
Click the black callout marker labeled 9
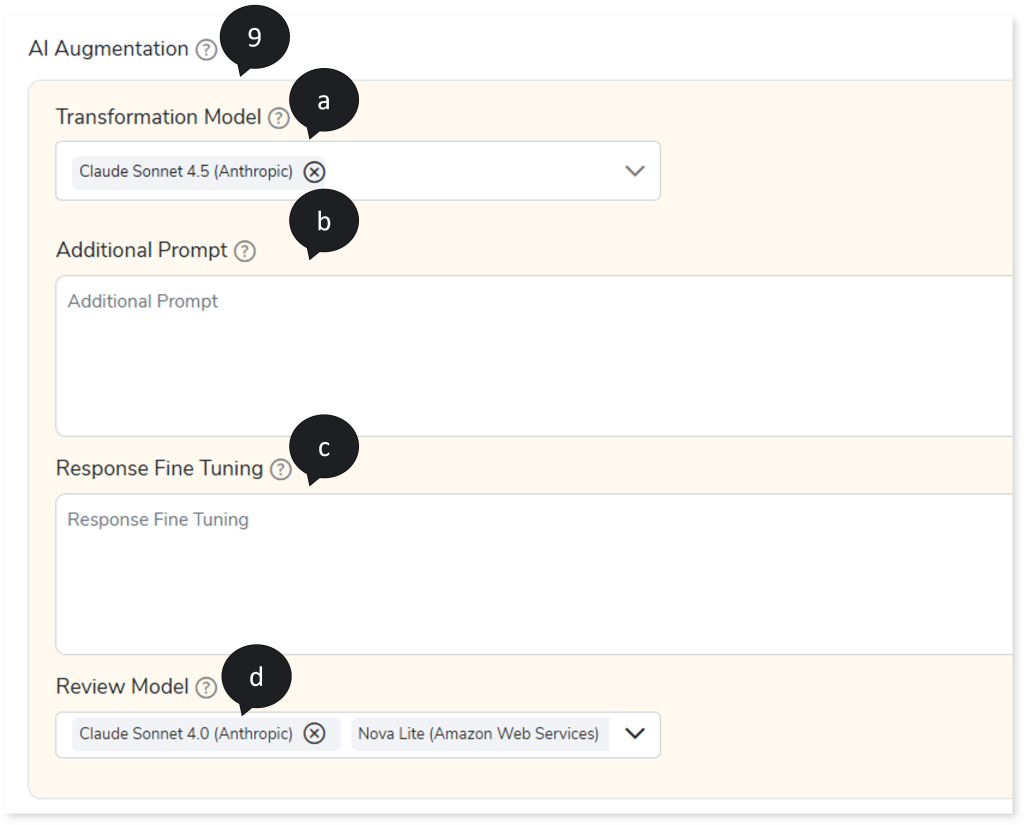click(254, 38)
